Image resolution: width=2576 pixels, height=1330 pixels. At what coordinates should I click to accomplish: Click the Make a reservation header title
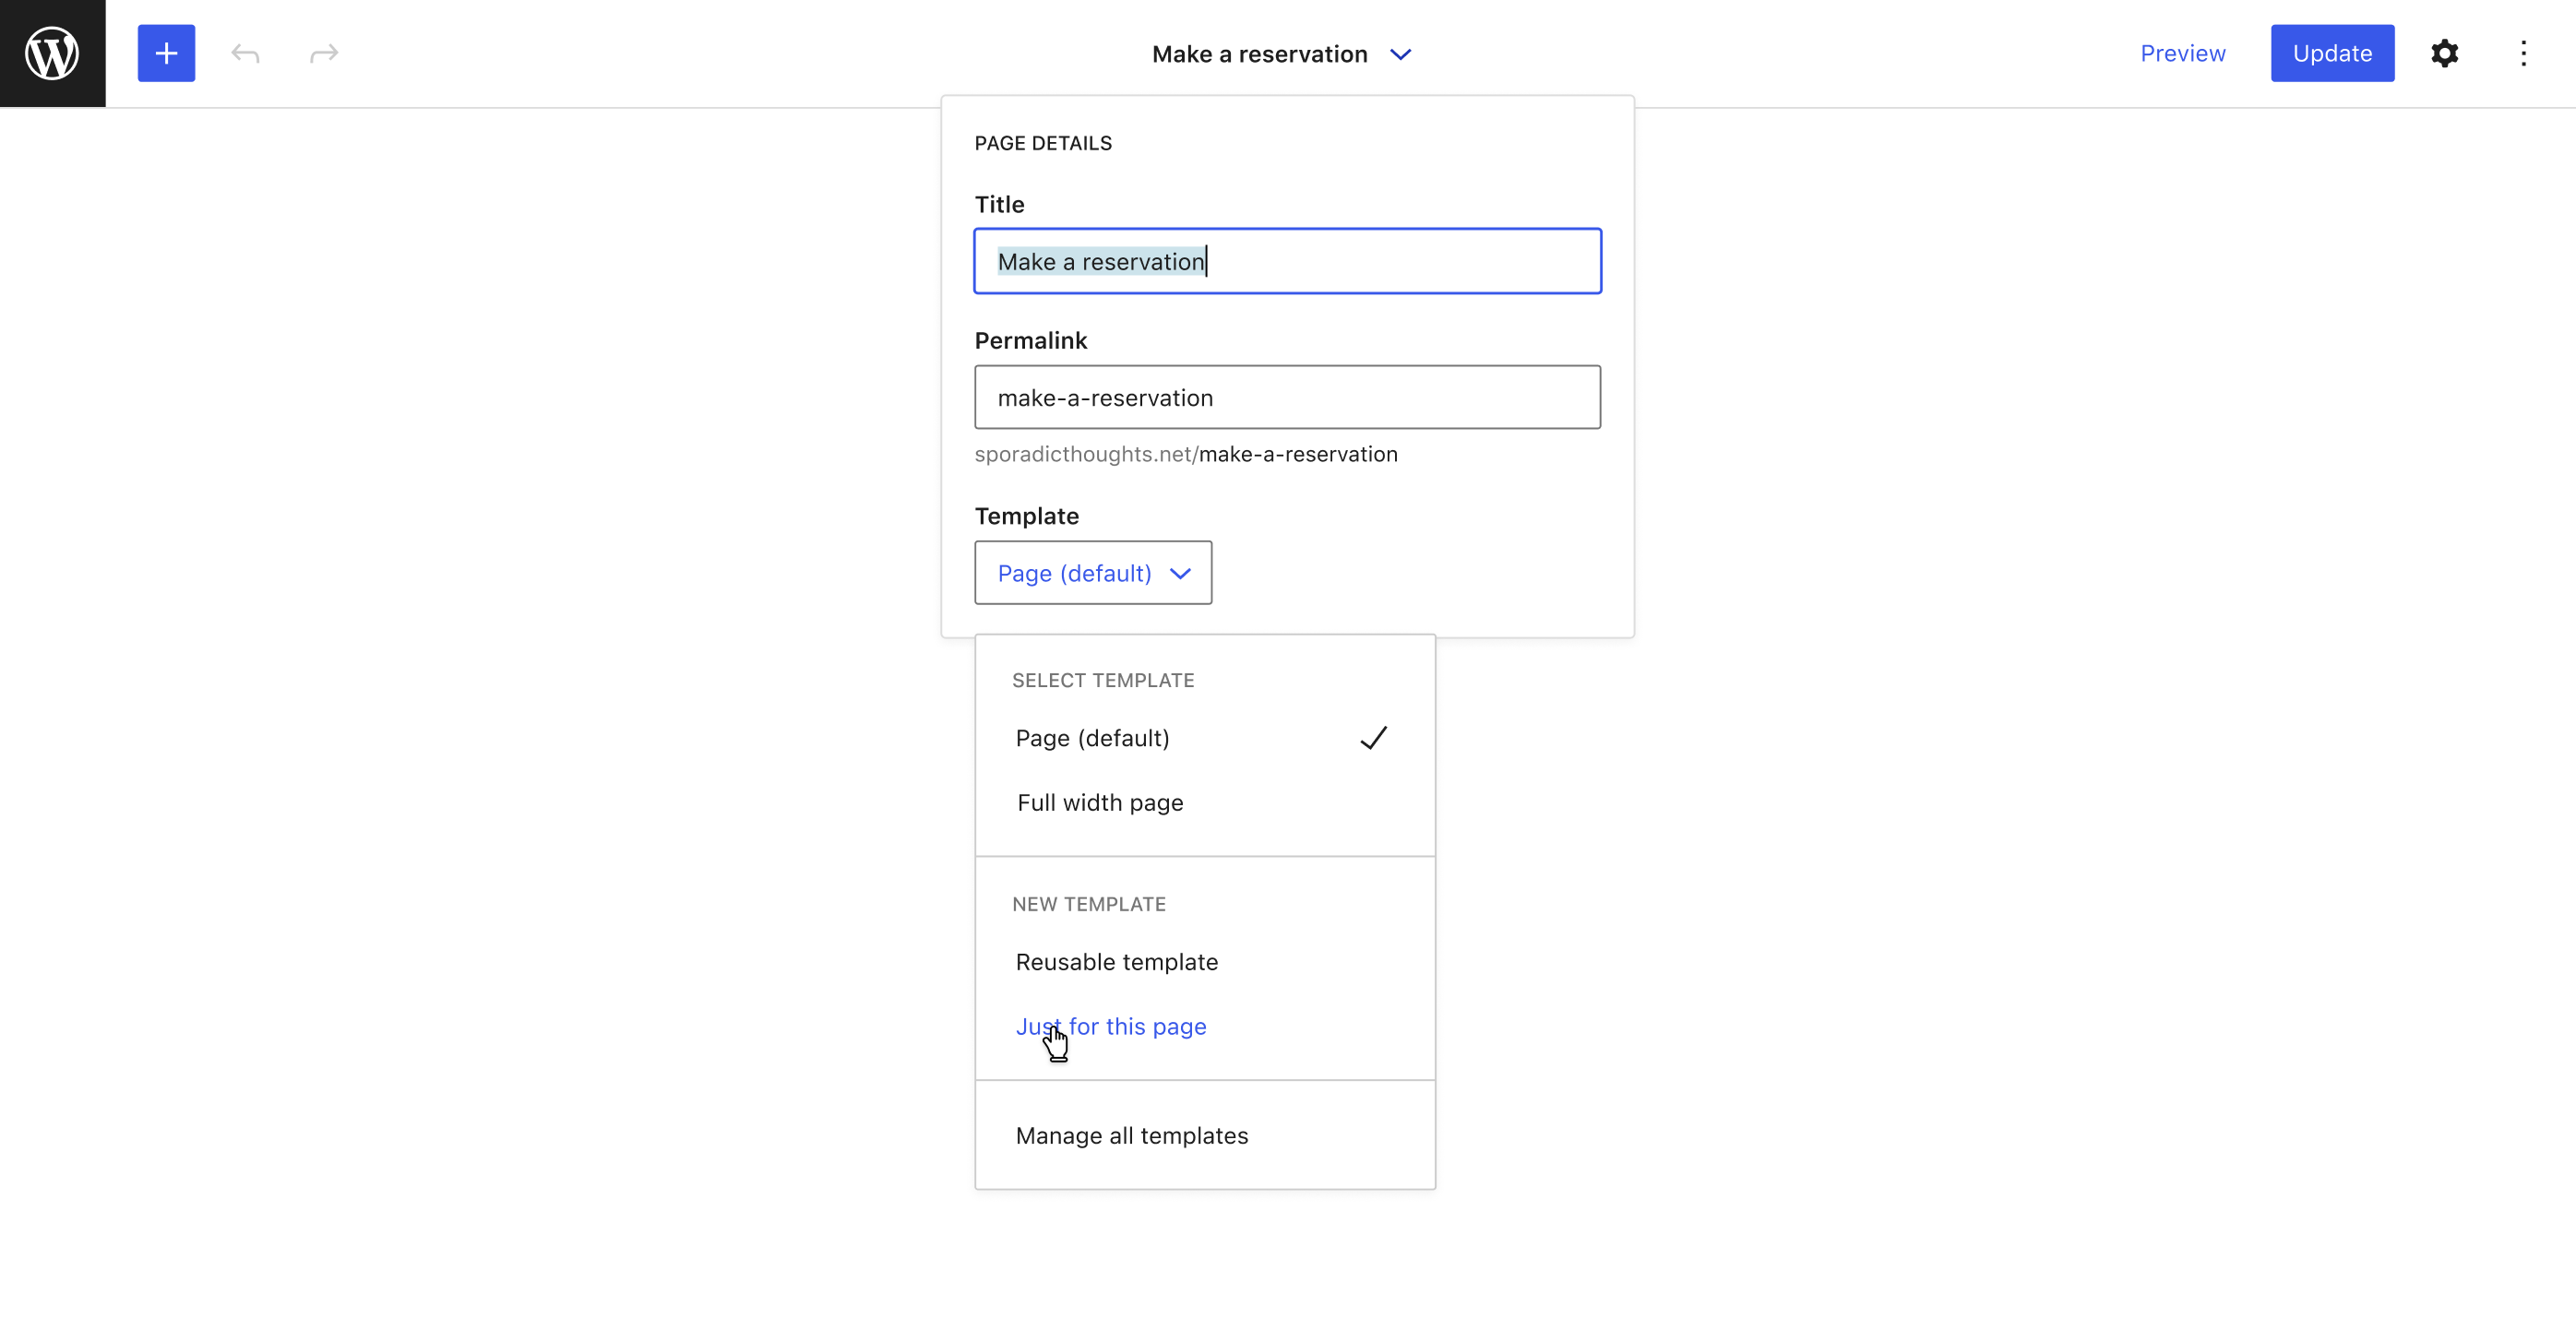pos(1259,54)
